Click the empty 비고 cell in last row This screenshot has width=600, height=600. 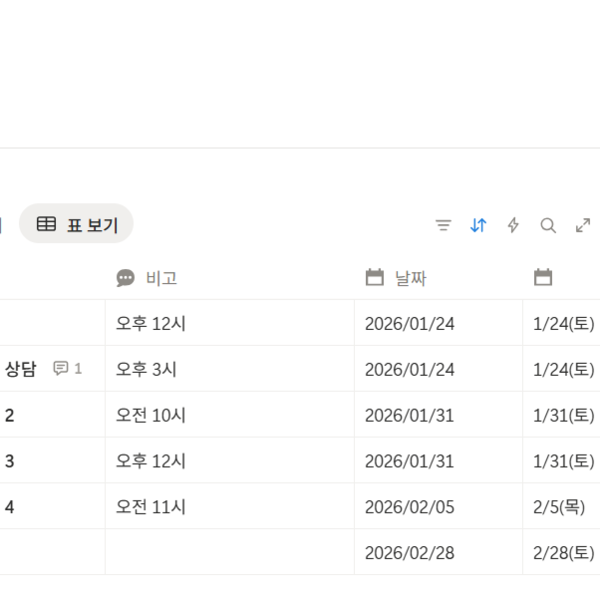tap(229, 553)
